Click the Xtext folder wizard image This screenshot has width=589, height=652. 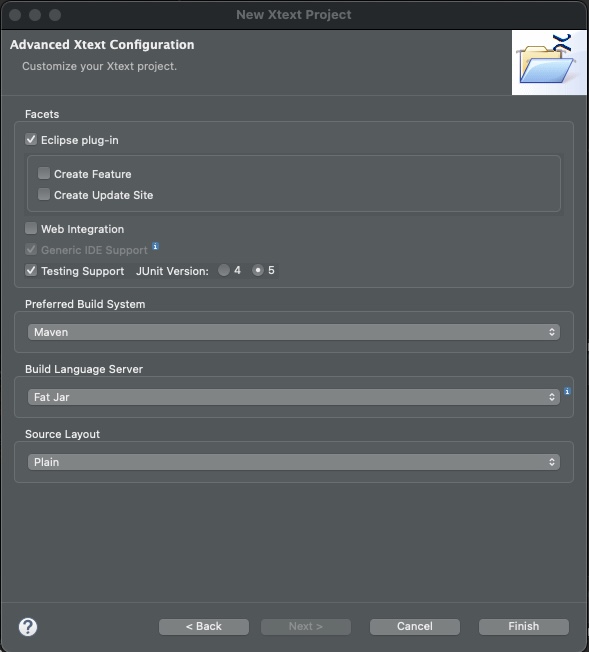(549, 62)
